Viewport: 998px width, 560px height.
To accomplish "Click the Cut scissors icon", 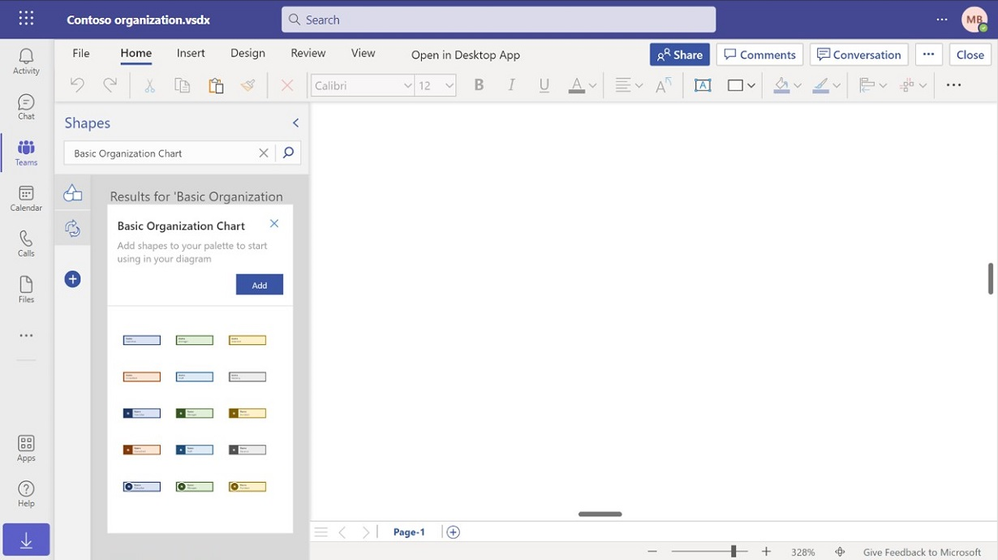I will 150,85.
